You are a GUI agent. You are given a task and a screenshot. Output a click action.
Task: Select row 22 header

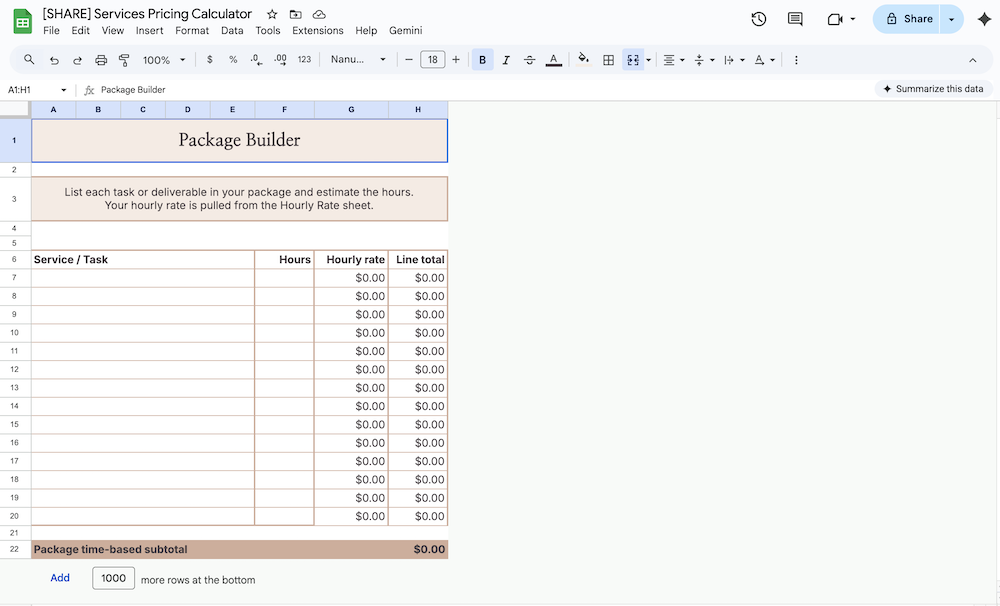15,549
